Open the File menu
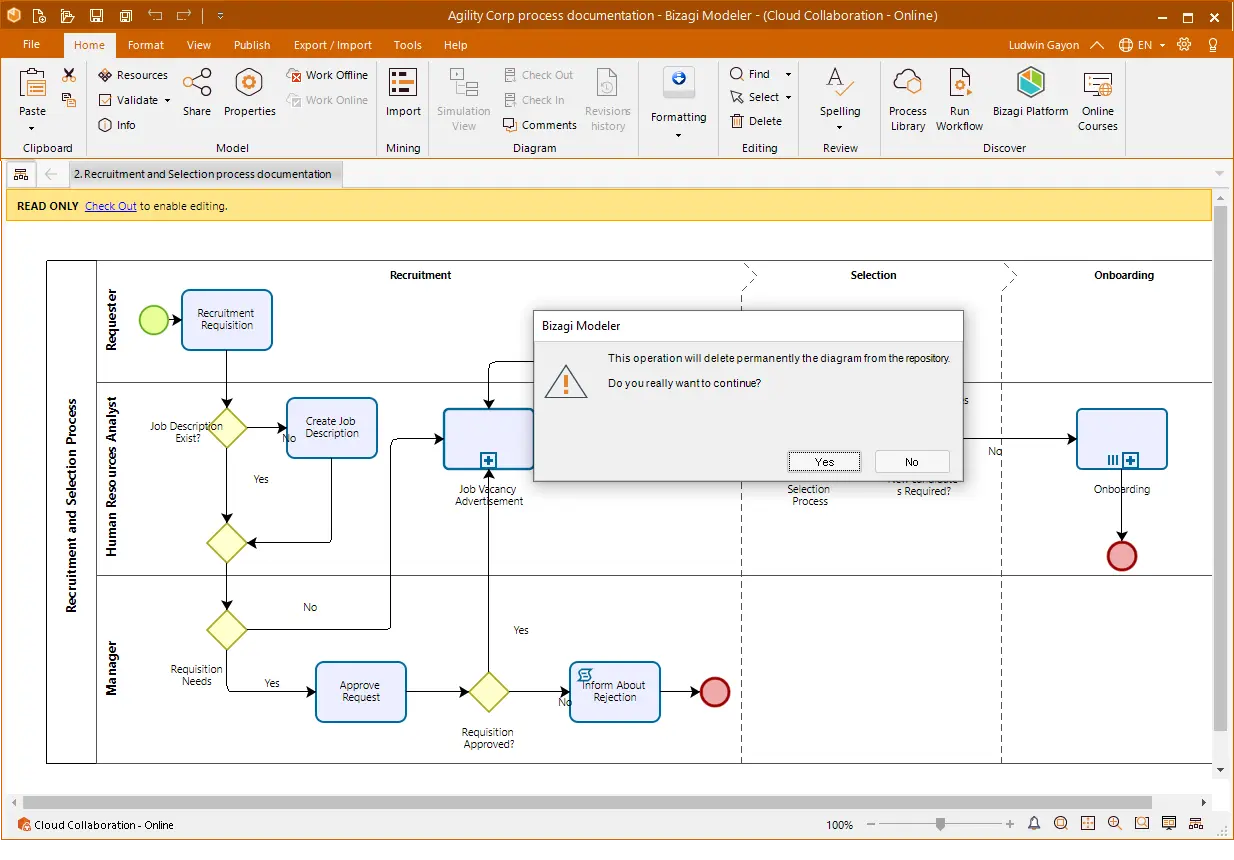Image resolution: width=1234 pixels, height=860 pixels. [x=31, y=45]
